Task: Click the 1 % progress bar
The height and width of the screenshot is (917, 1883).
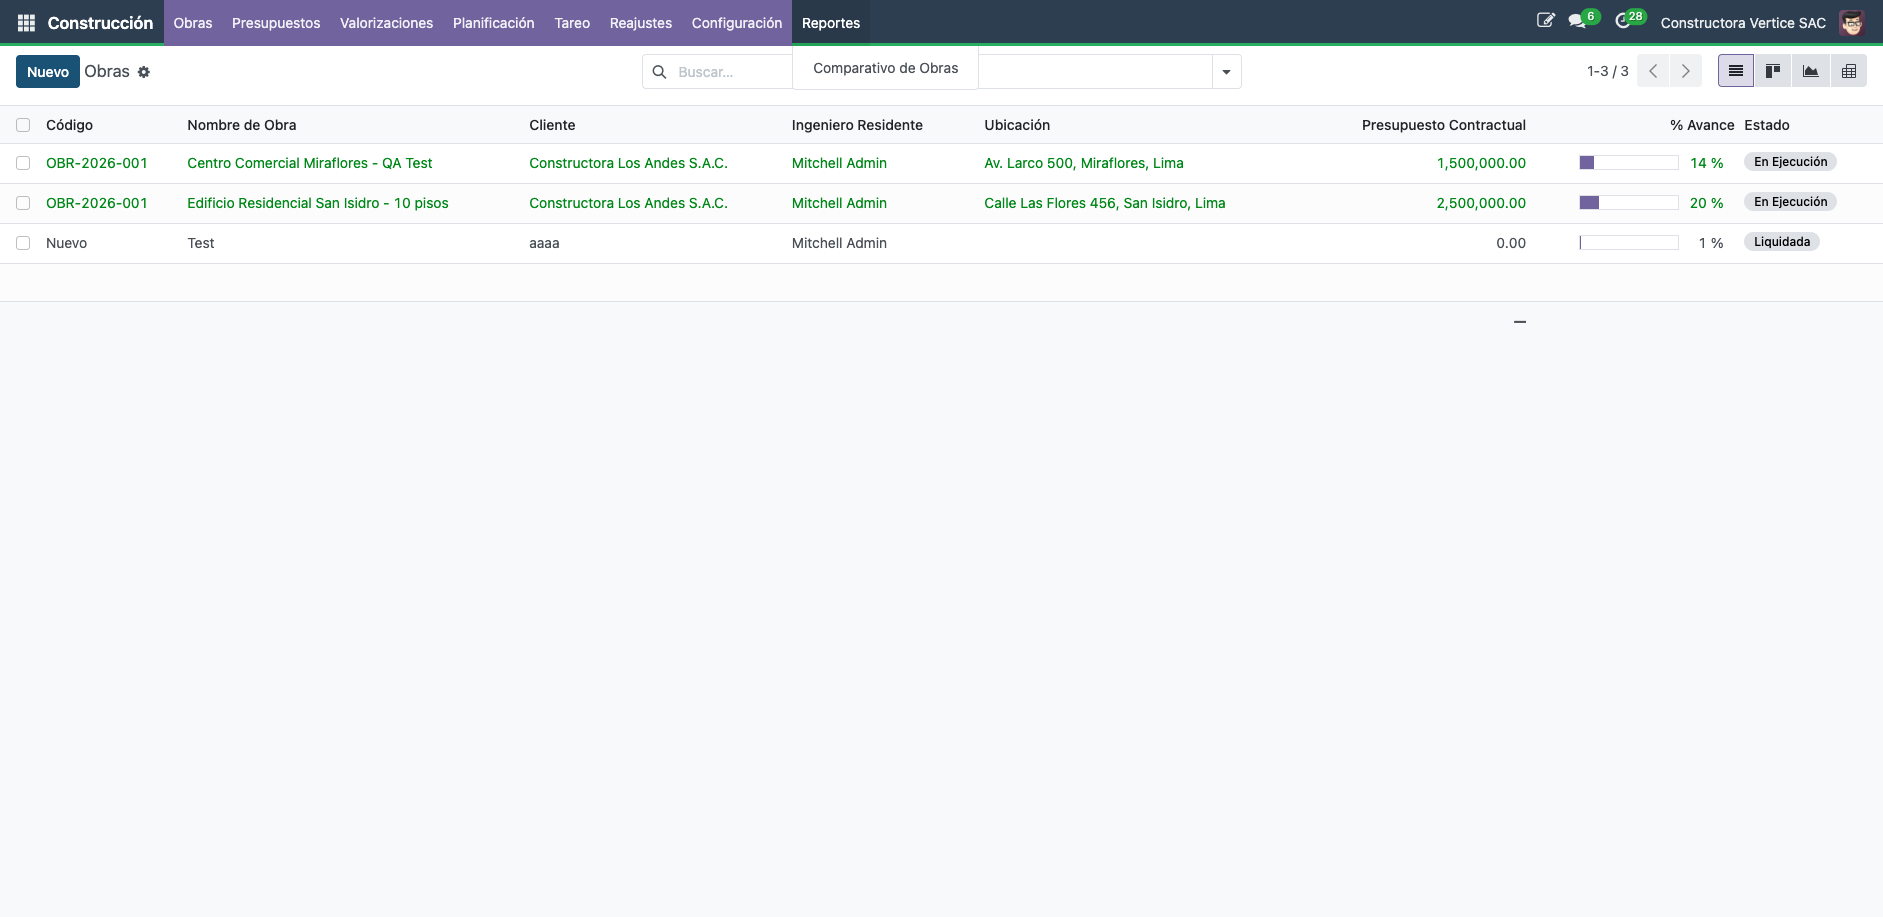Action: pyautogui.click(x=1628, y=243)
